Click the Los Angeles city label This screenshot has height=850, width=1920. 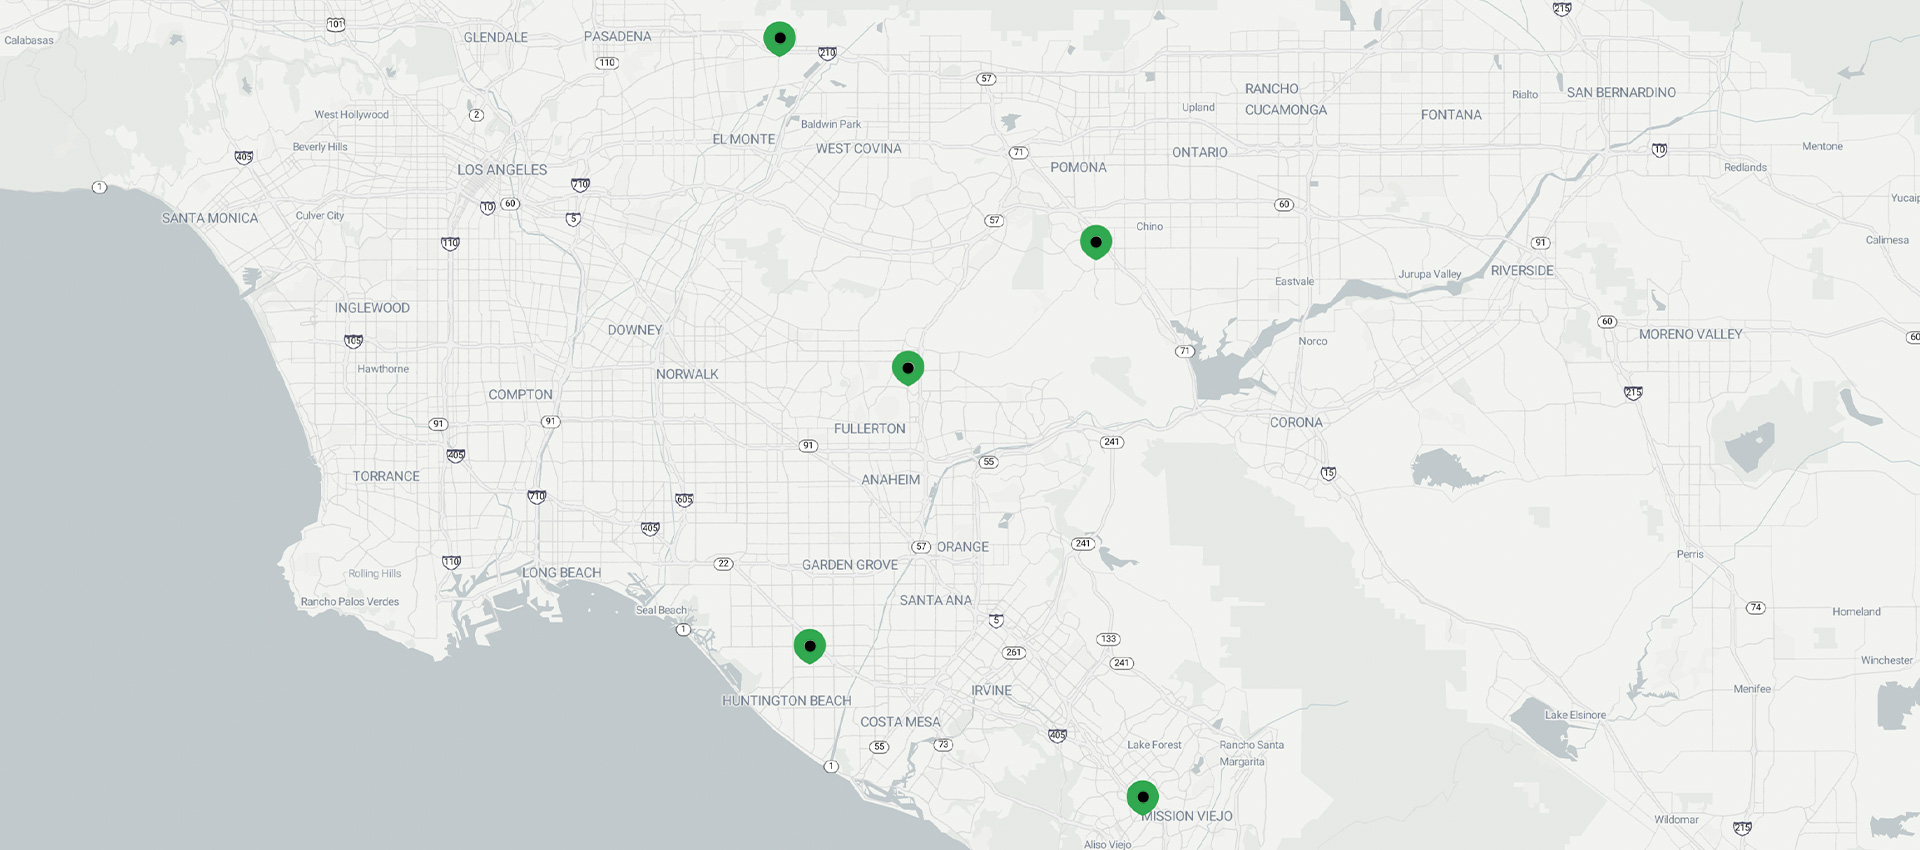(502, 170)
